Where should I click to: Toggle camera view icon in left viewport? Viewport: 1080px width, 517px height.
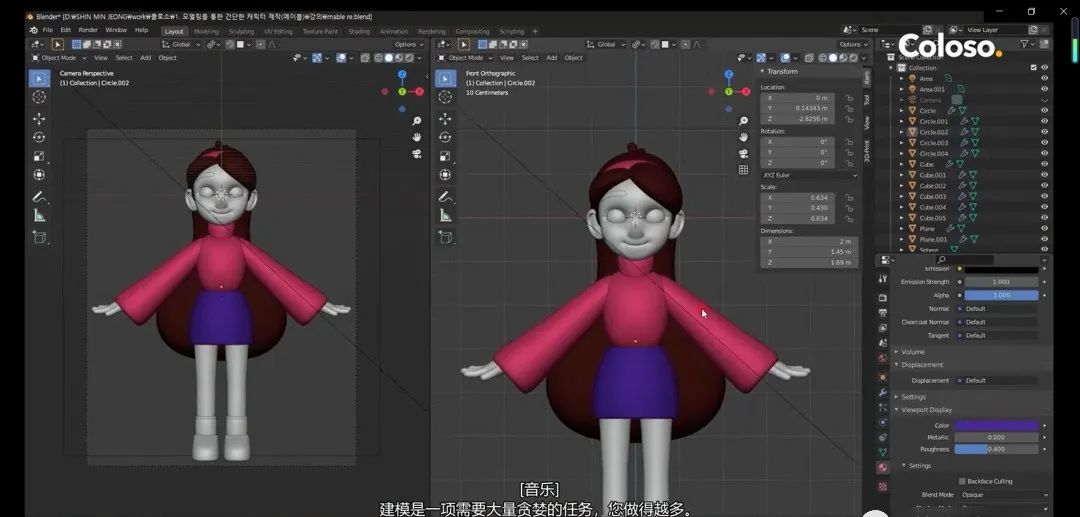pos(417,154)
